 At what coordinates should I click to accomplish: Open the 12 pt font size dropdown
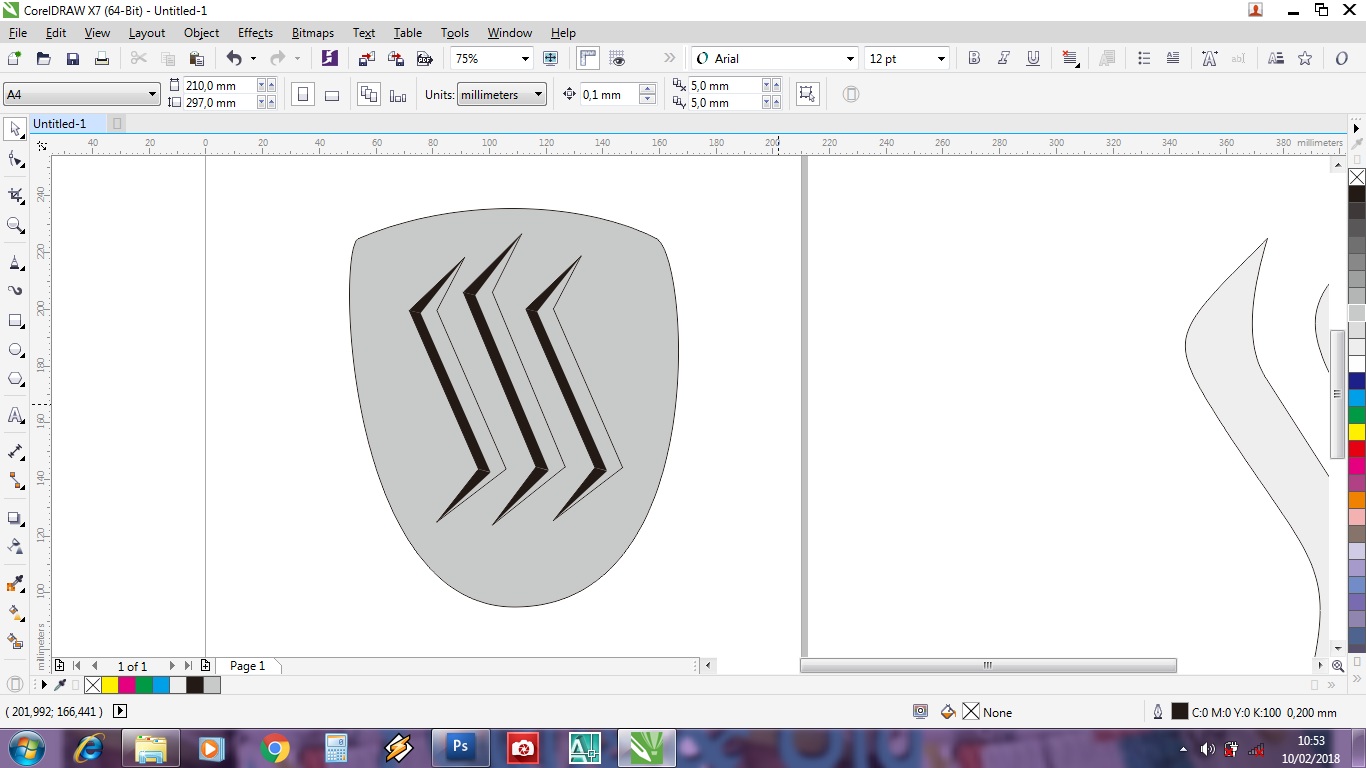click(941, 59)
